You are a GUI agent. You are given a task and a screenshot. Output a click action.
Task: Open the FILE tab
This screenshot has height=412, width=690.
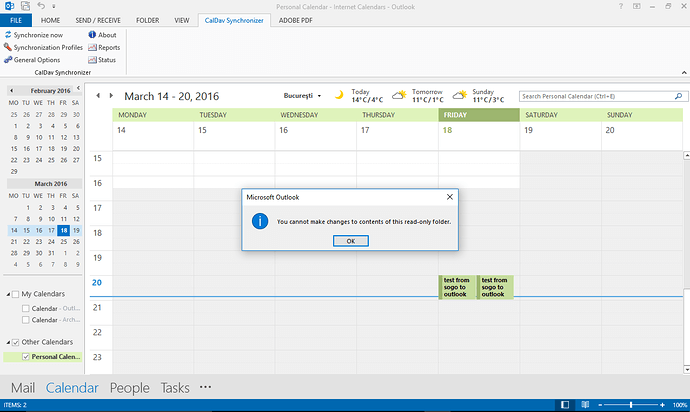click(x=16, y=20)
